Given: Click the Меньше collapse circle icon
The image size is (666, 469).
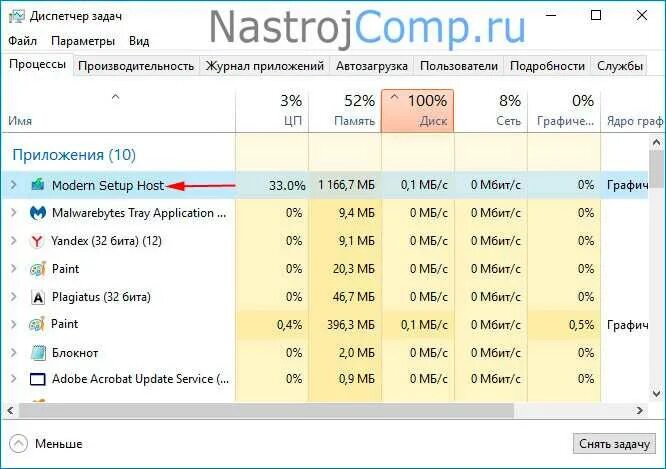Looking at the screenshot, I should click(x=18, y=444).
